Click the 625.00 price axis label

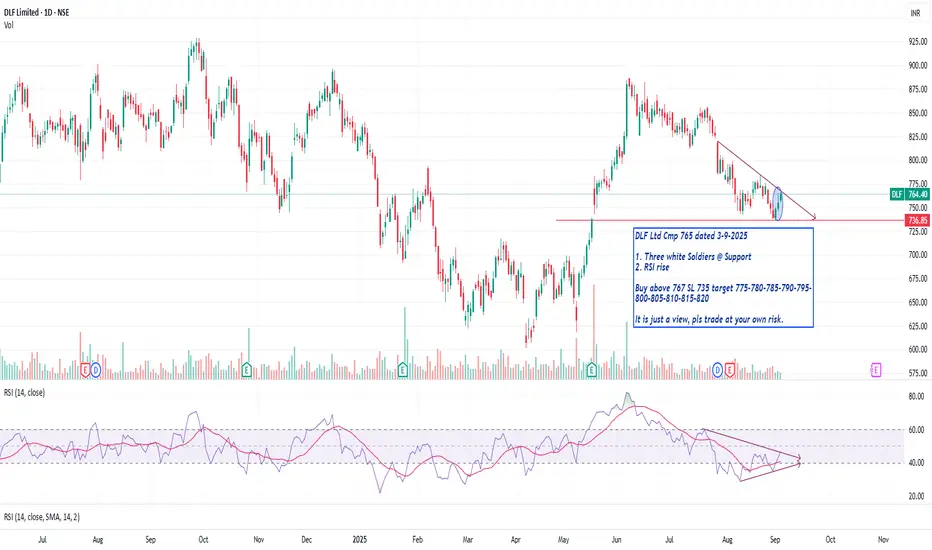click(x=918, y=326)
